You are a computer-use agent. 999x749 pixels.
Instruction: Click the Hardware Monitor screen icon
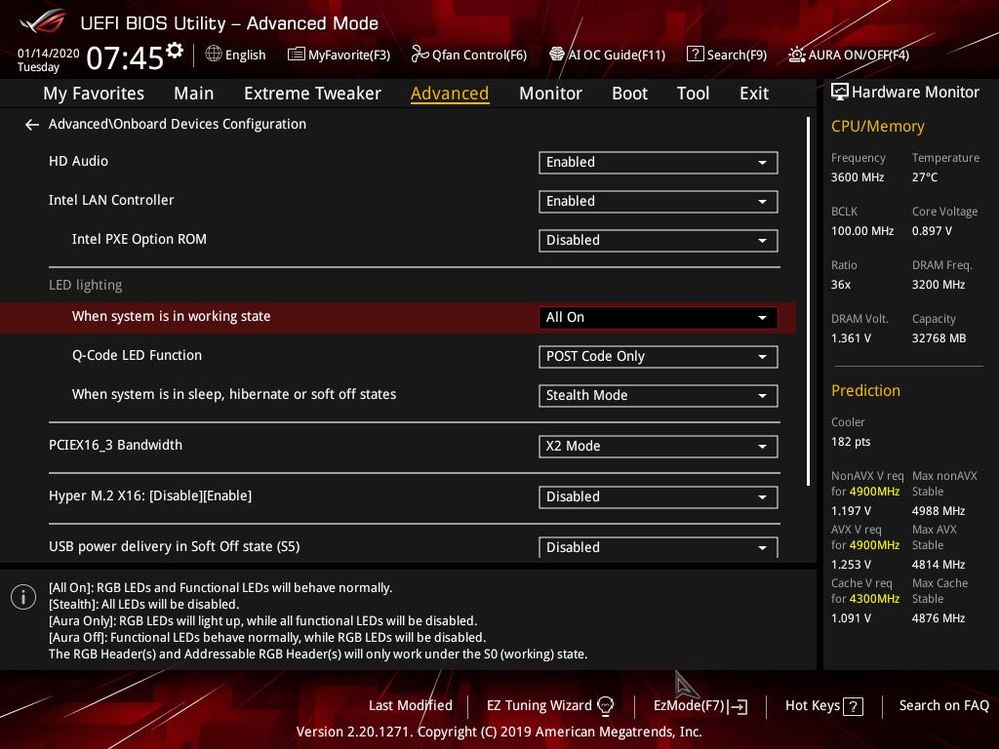pyautogui.click(x=840, y=92)
